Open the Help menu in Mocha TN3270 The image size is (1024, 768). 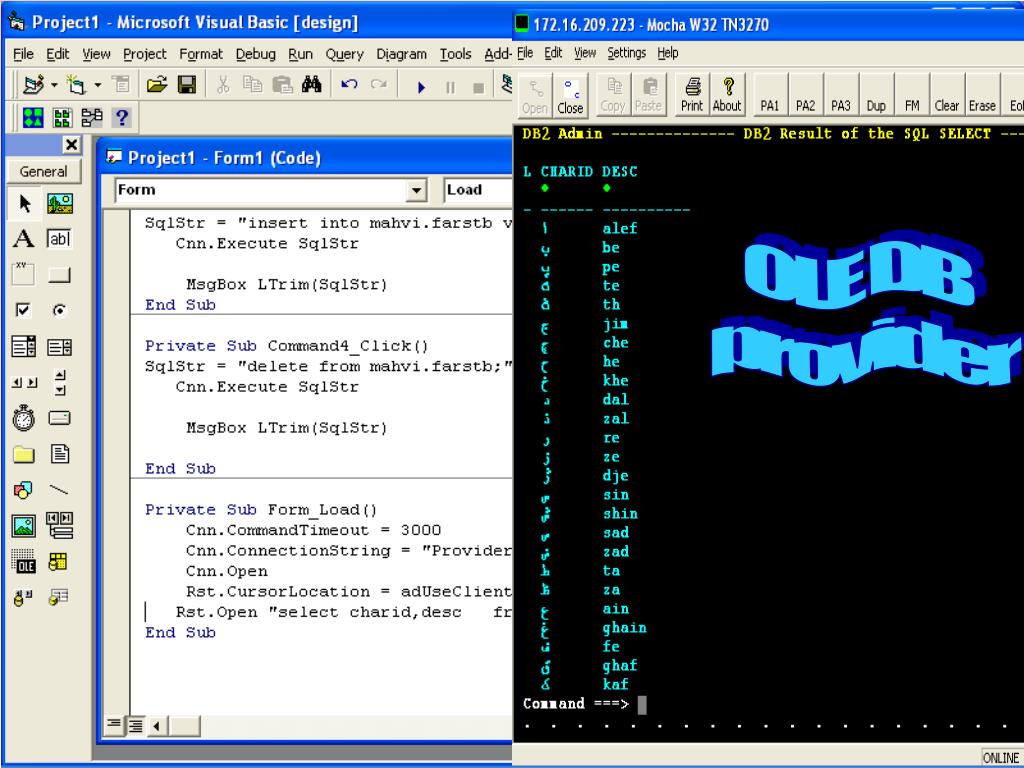(667, 53)
